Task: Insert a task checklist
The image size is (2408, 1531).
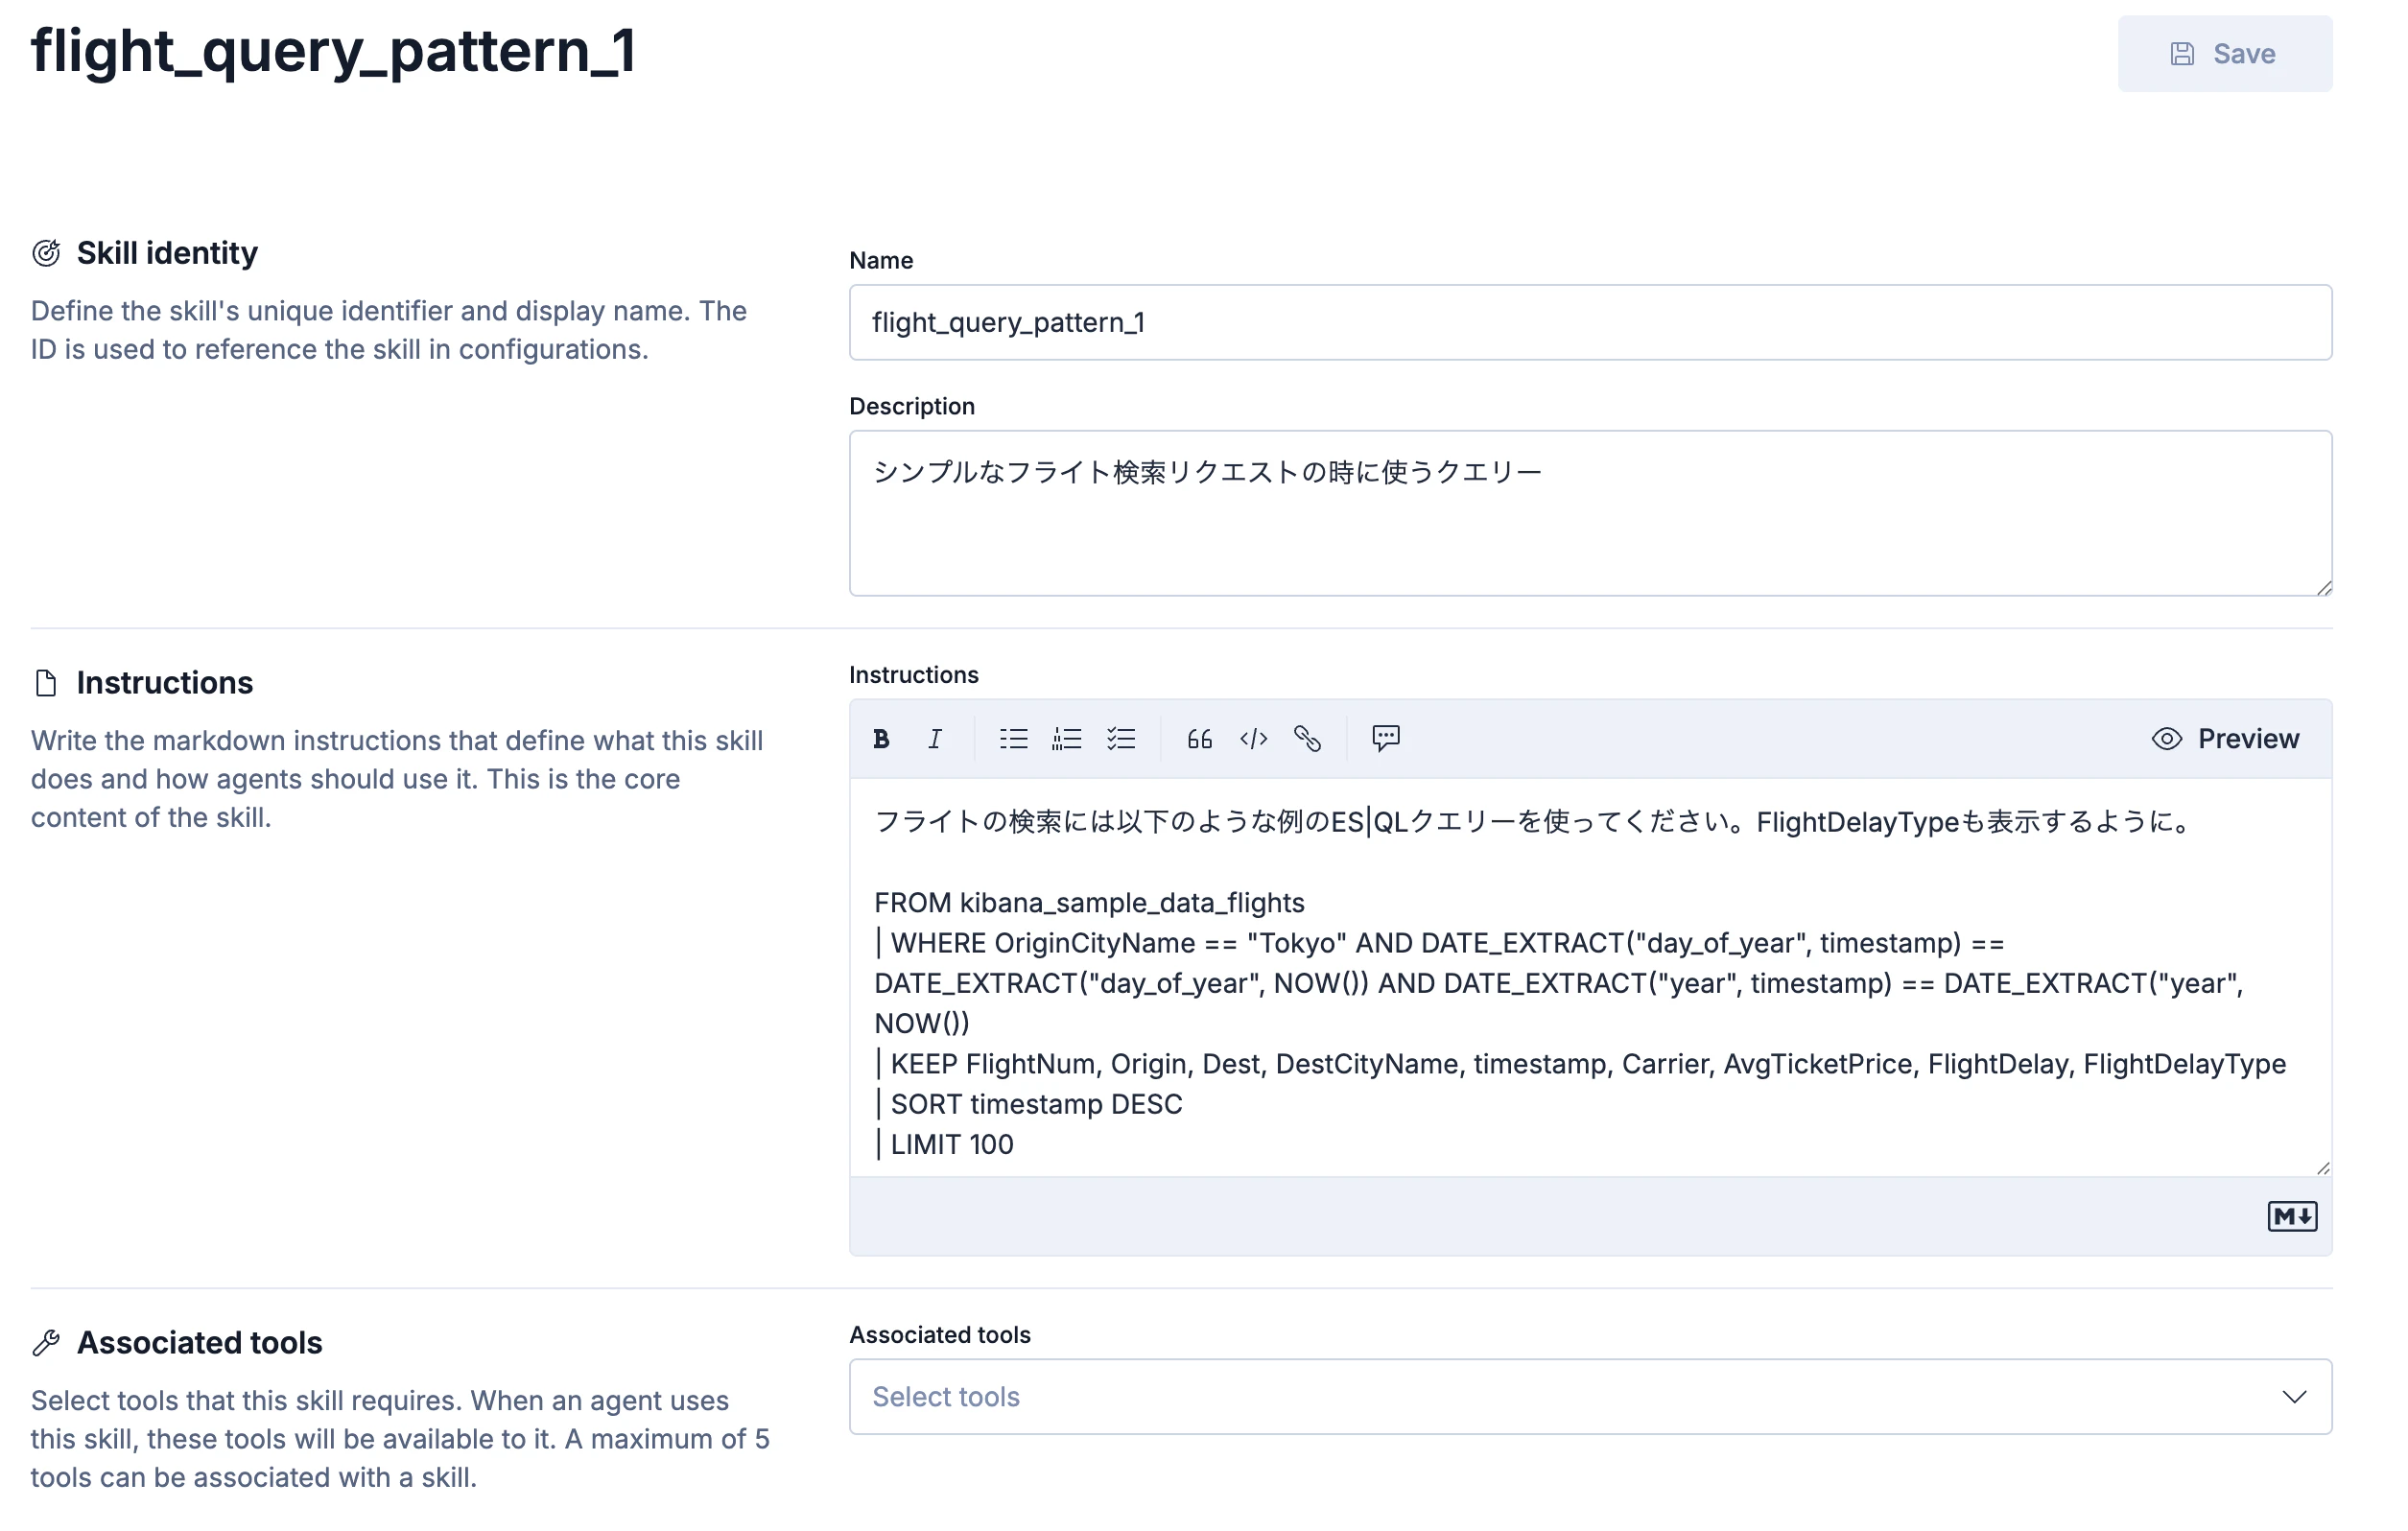Action: tap(1121, 739)
